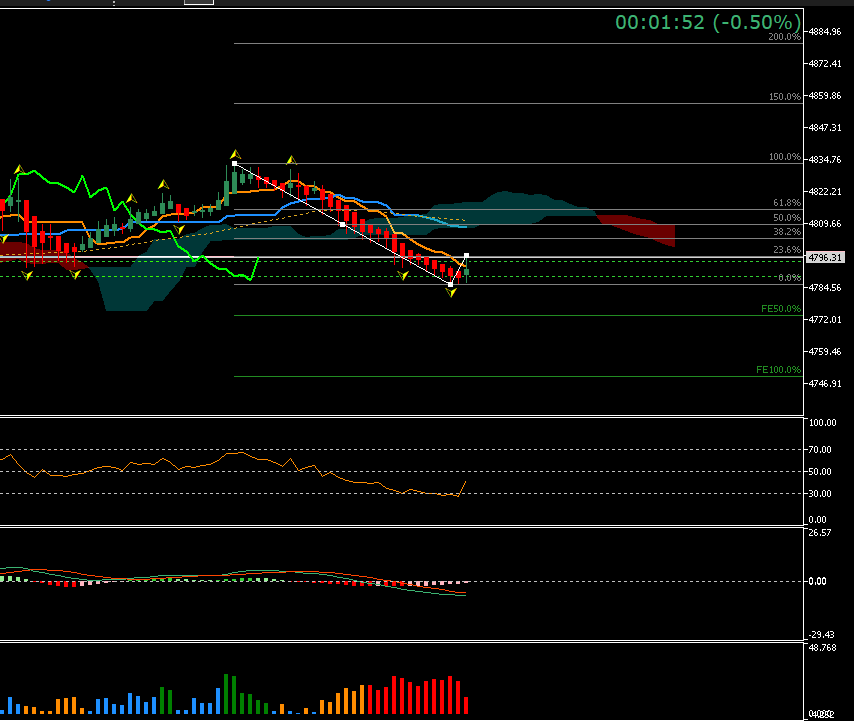
Task: Click the trendline end anchor at the 0.0% level
Action: pos(450,284)
